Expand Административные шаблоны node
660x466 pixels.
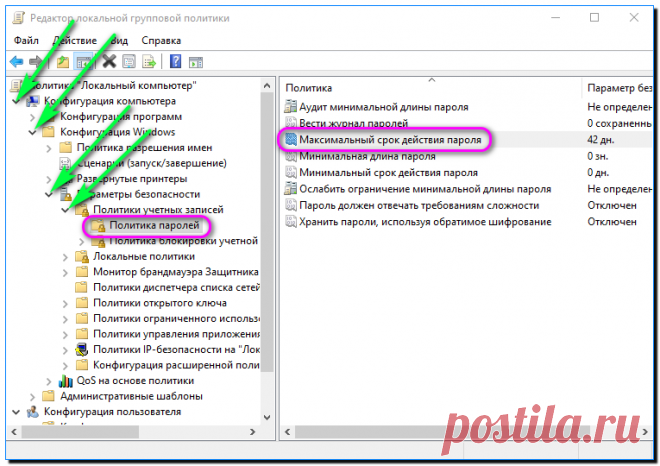pyautogui.click(x=32, y=397)
